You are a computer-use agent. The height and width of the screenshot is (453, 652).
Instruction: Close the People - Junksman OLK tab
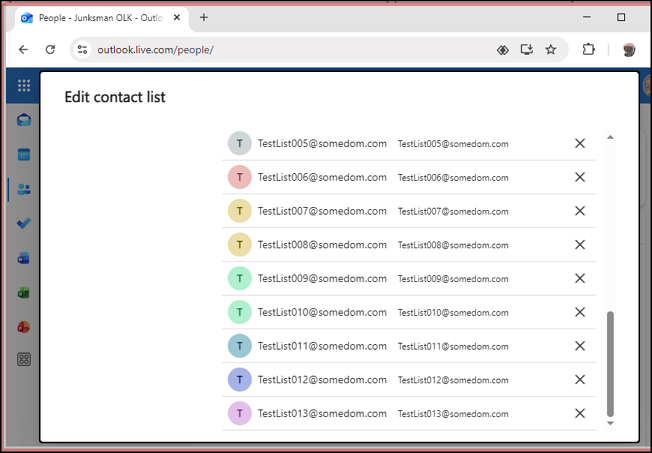[x=177, y=17]
